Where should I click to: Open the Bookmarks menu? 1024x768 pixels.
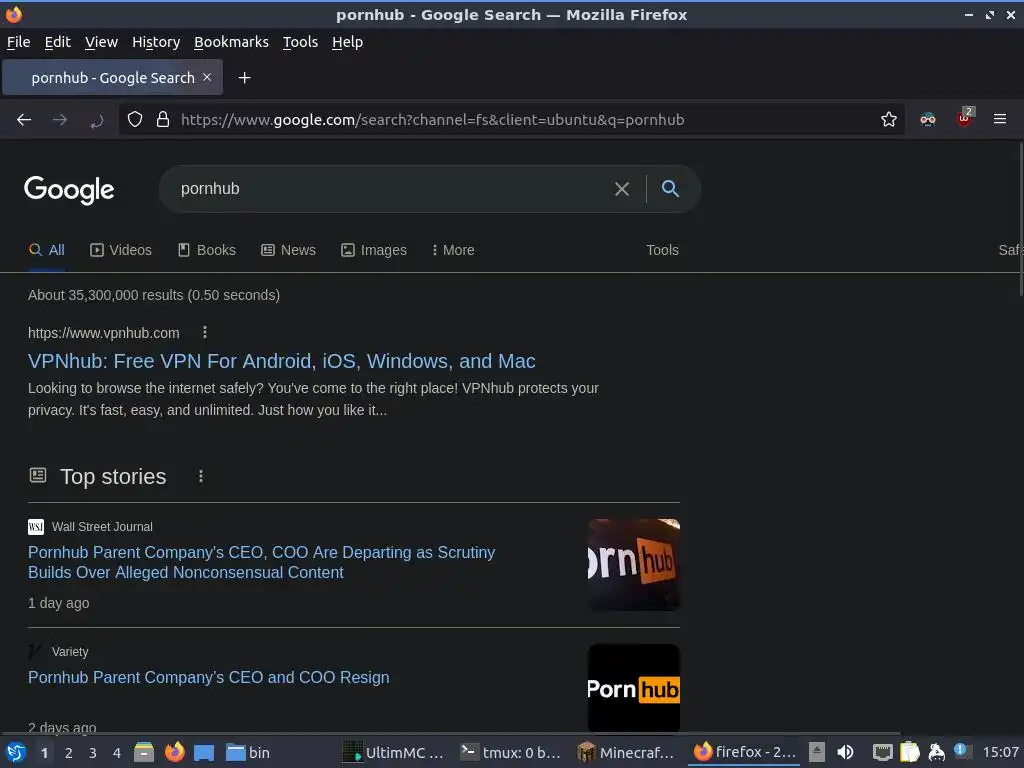pyautogui.click(x=231, y=42)
